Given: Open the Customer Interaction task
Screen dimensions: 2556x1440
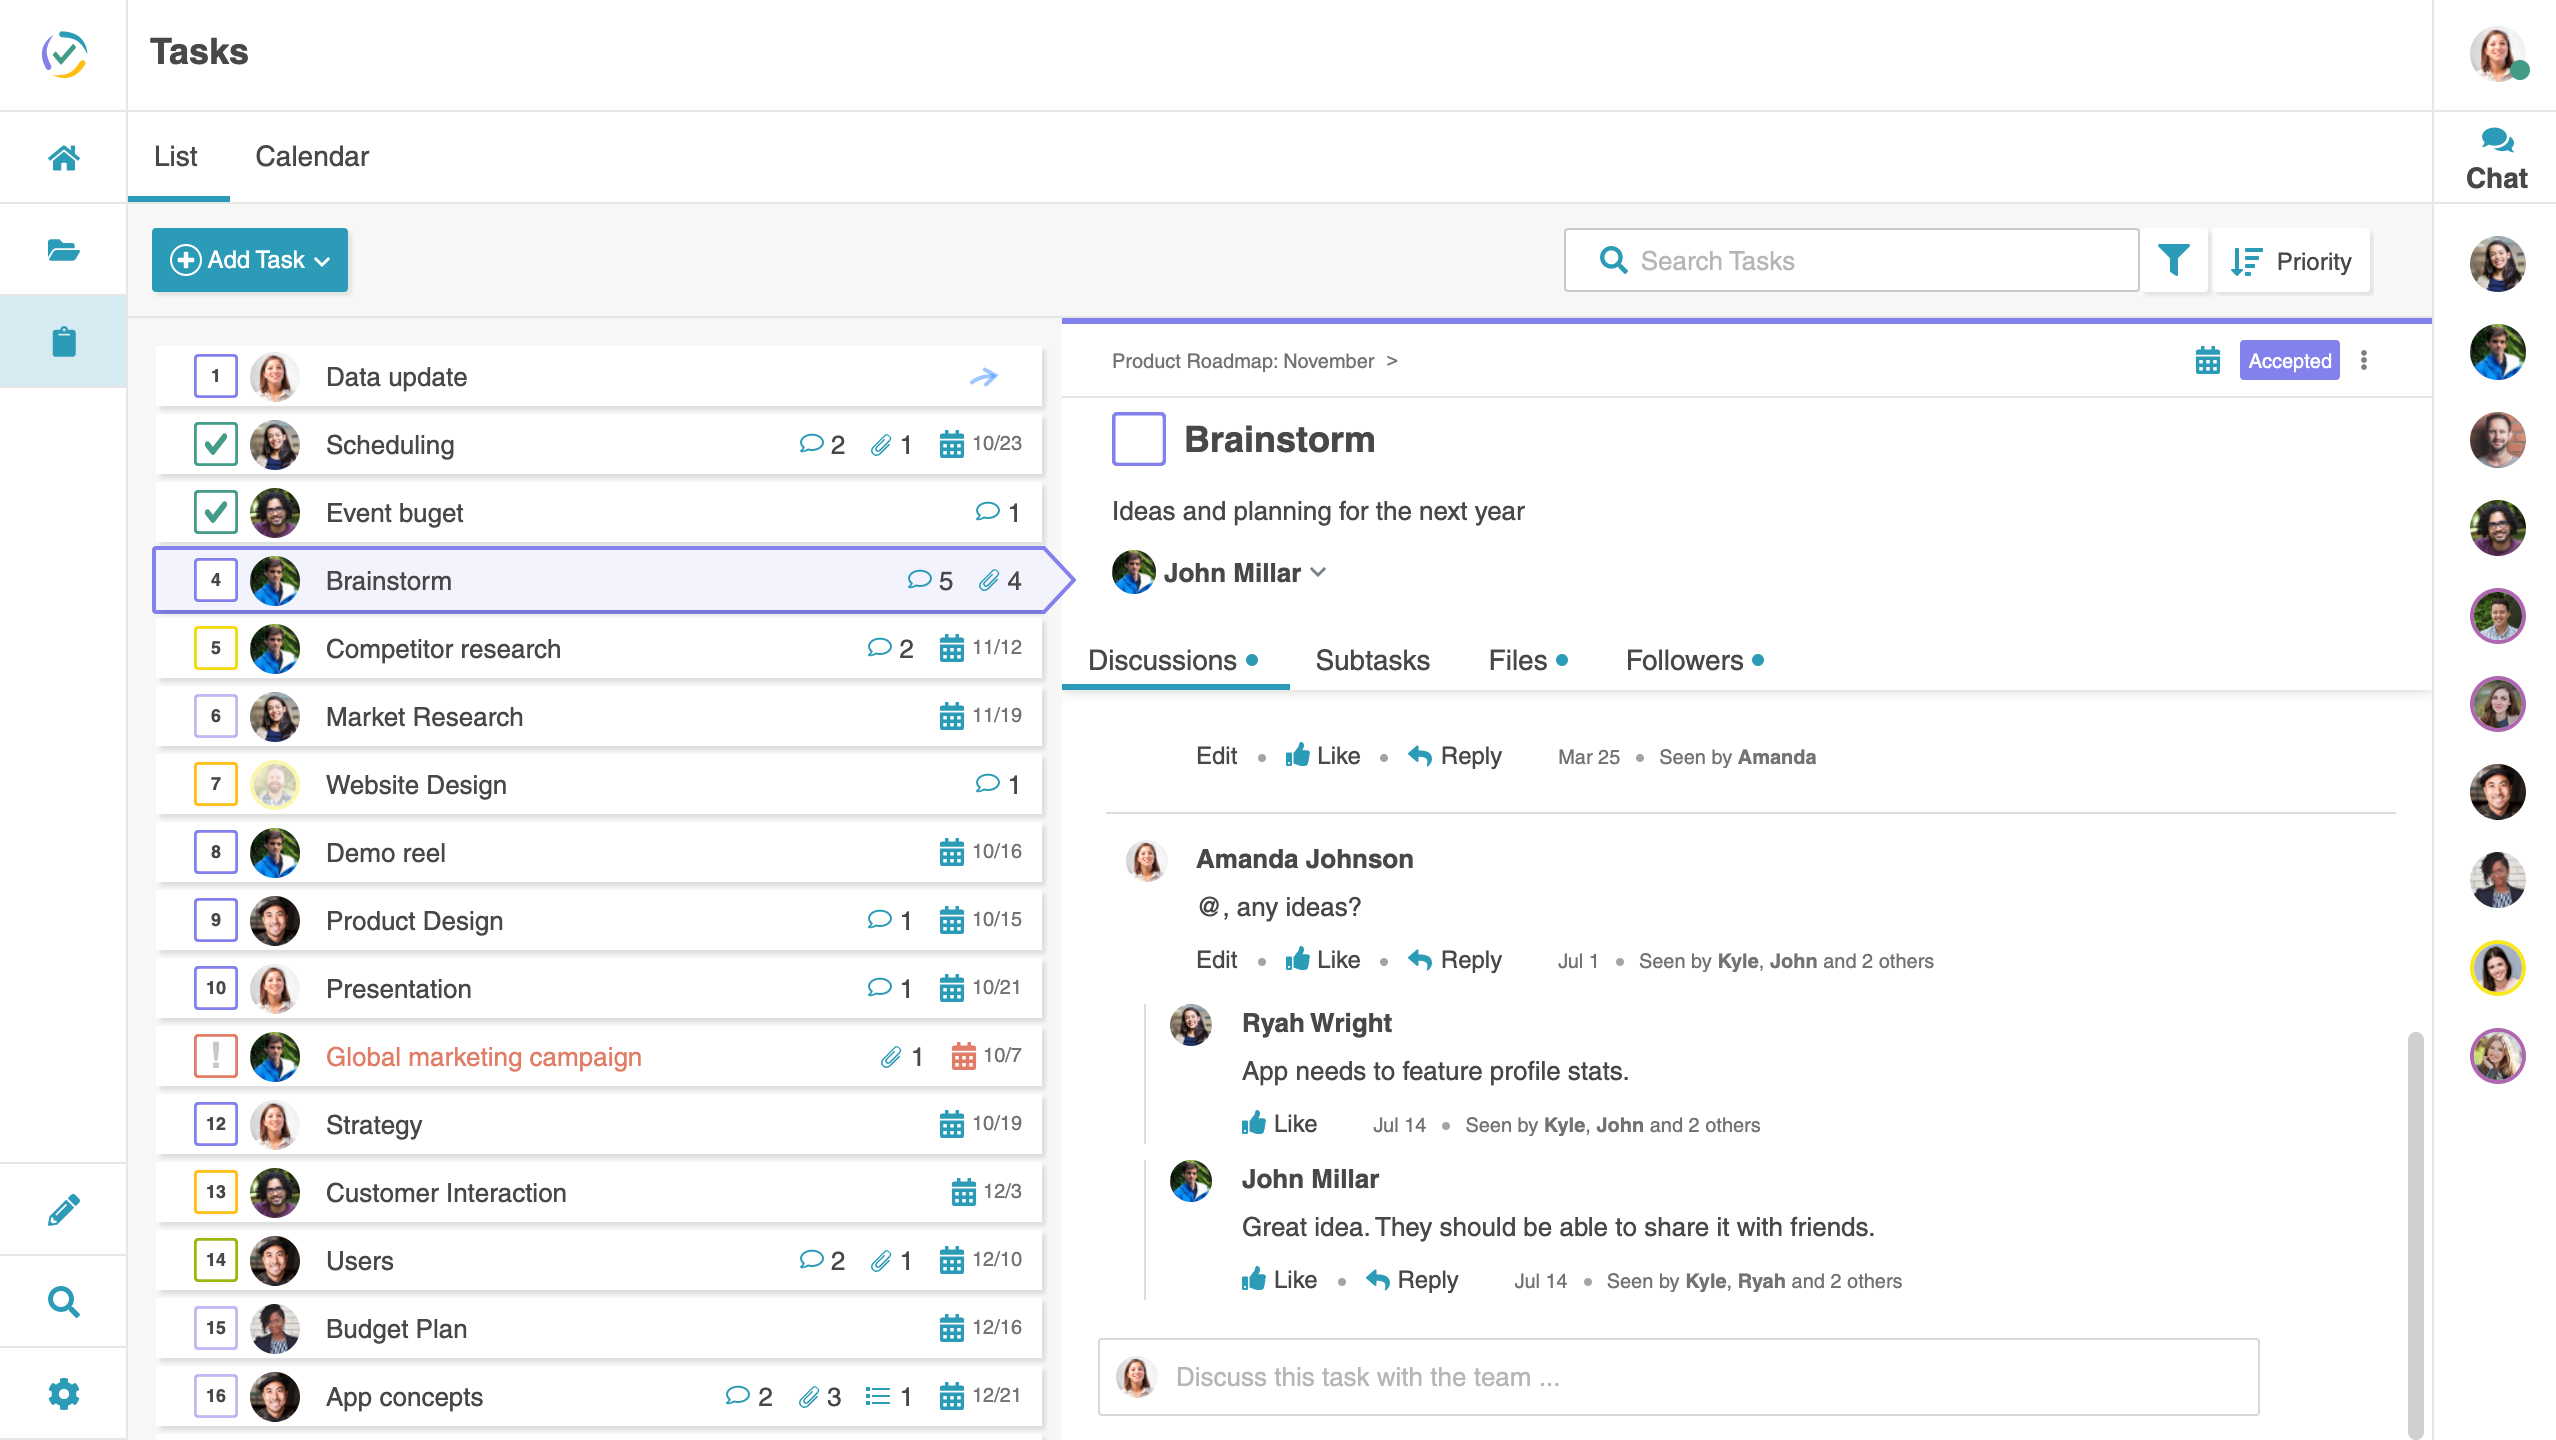Looking at the screenshot, I should 600,1192.
